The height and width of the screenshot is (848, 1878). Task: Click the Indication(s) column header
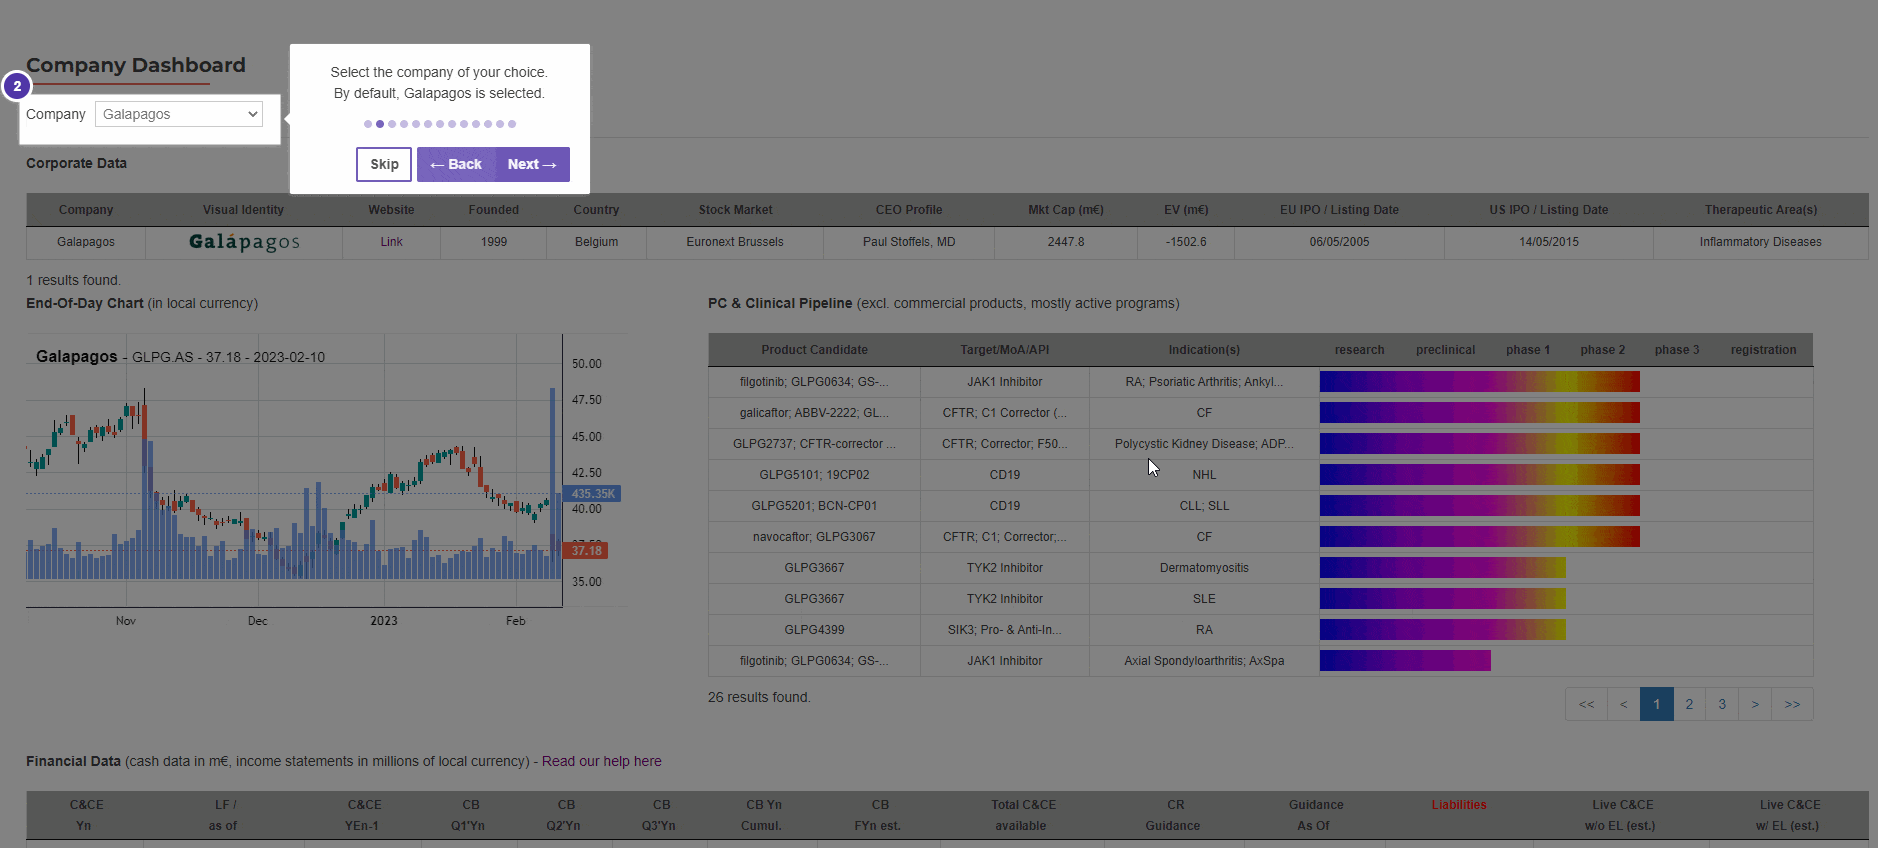click(x=1204, y=350)
